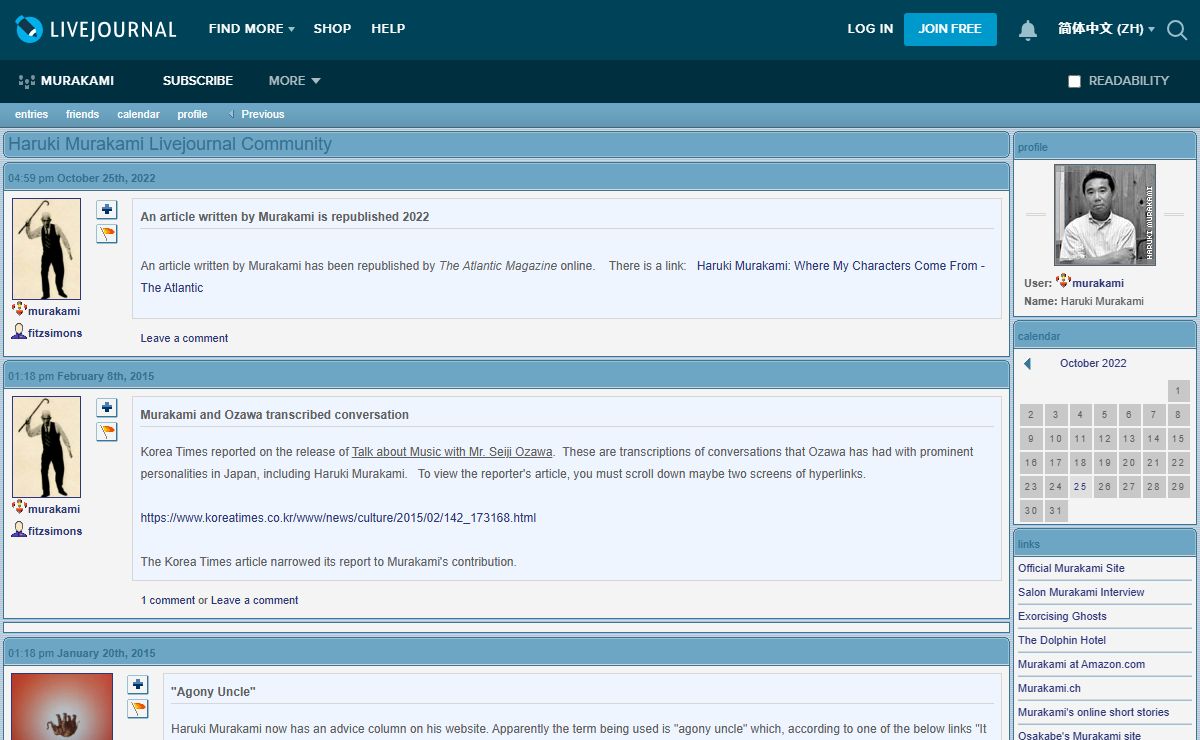
Task: Click the 04:59 pm October 25th, 2022 timestamp
Action: point(82,178)
